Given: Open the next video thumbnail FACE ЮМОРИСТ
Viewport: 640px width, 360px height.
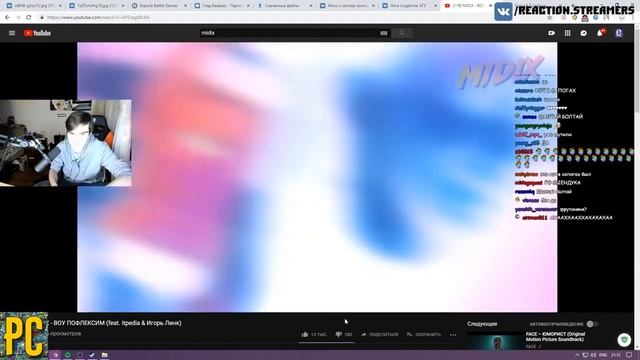Looking at the screenshot, I should coord(495,341).
